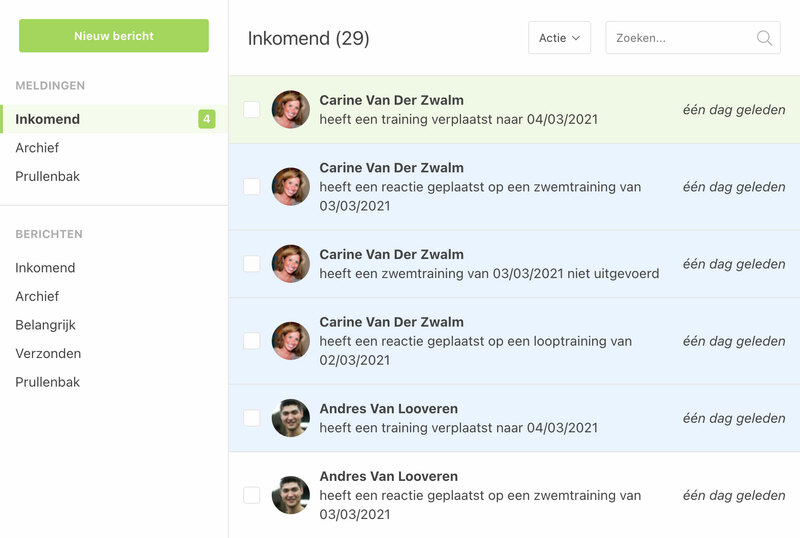Check Carine's zwemtraining reactie notification

252,186
